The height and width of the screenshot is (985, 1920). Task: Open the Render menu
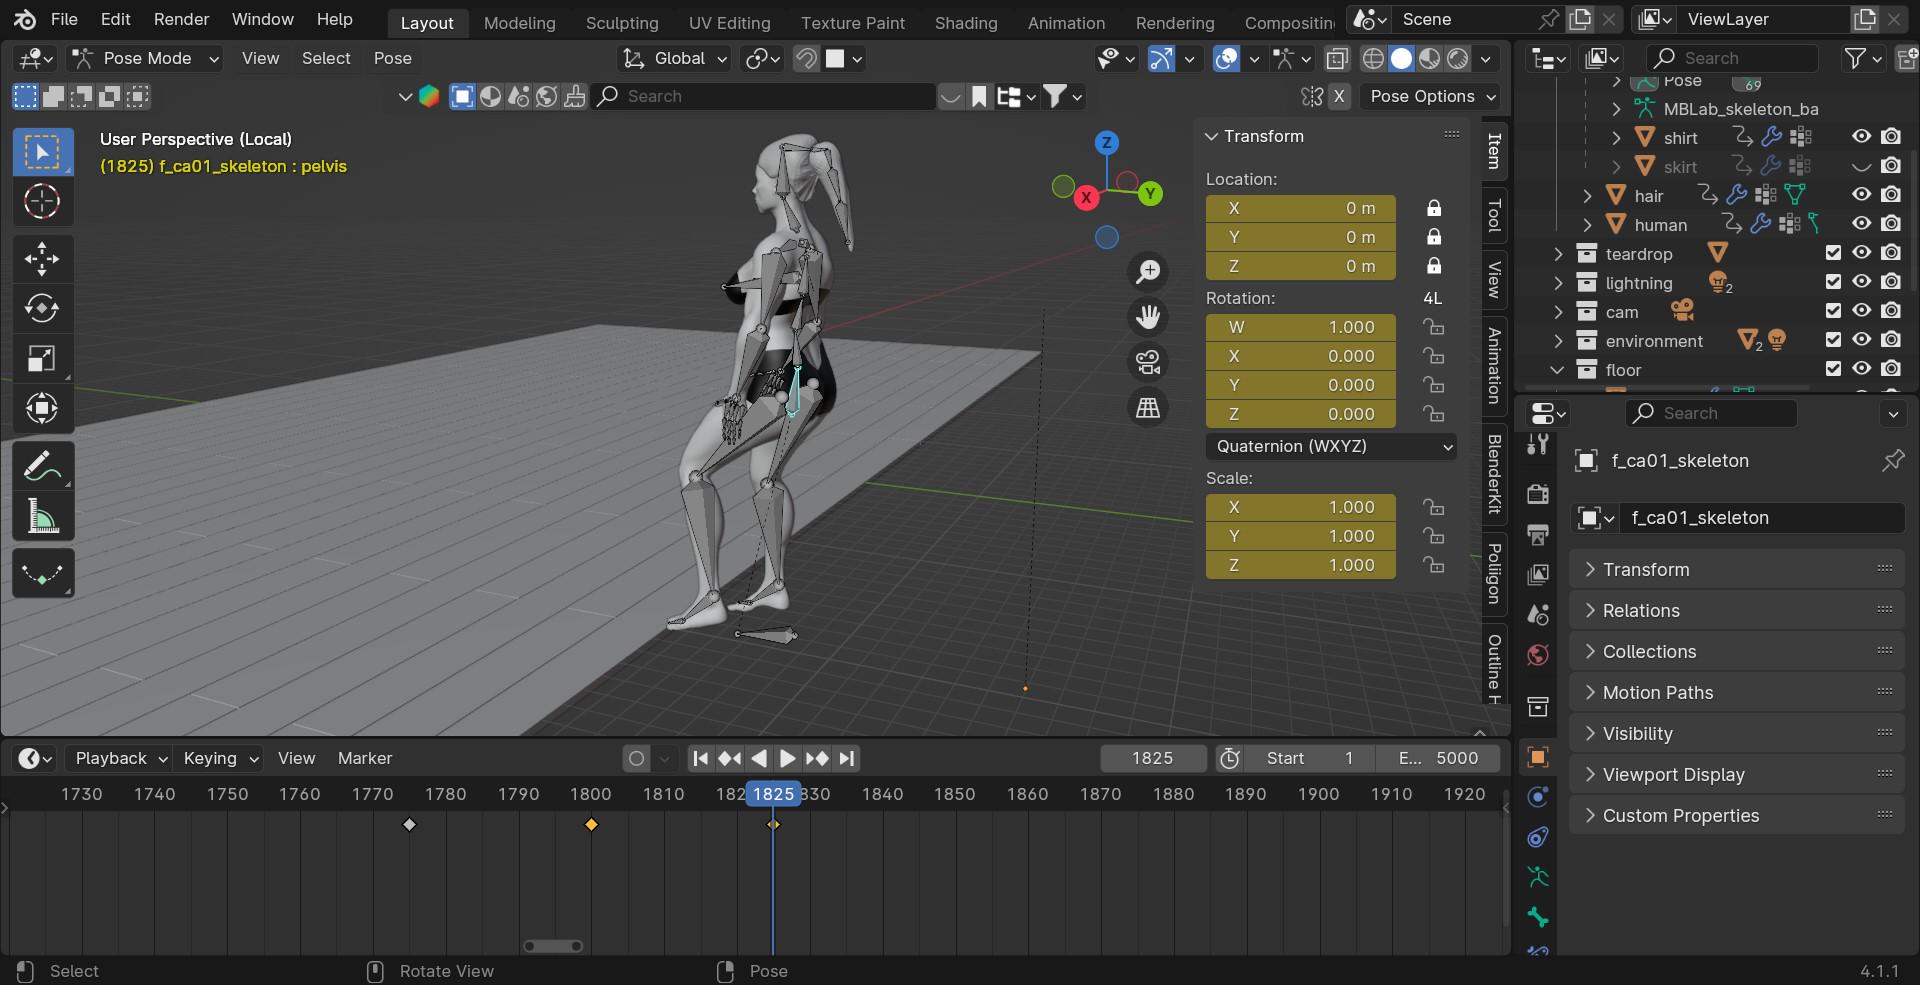coord(180,19)
